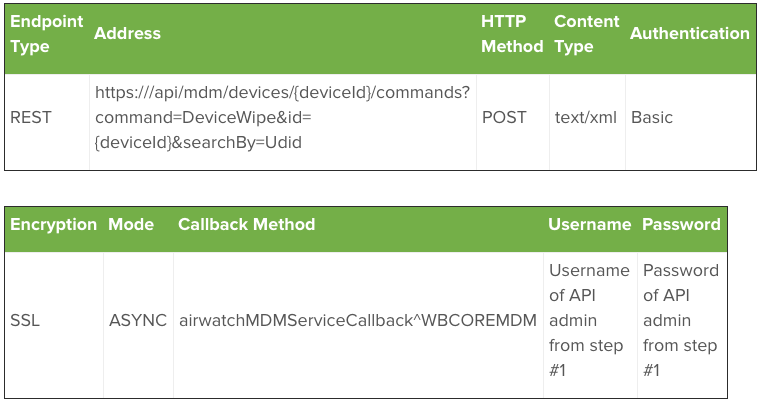
Task: Click the Content Type header cell
Action: tap(586, 34)
